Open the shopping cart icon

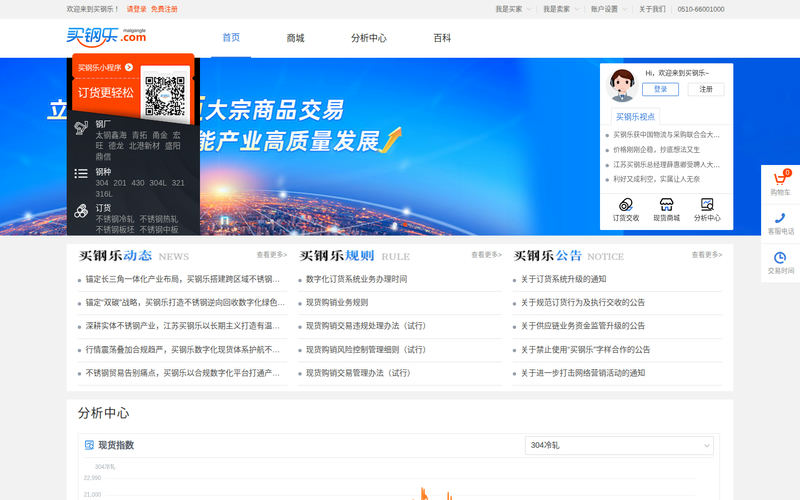click(780, 179)
